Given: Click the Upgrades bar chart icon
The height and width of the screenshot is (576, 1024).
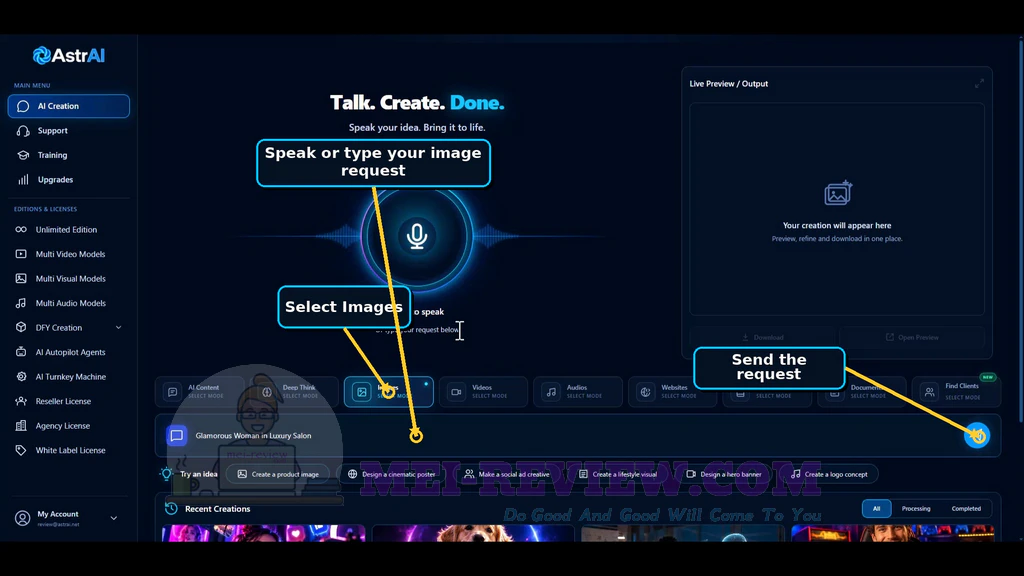Looking at the screenshot, I should coord(23,180).
